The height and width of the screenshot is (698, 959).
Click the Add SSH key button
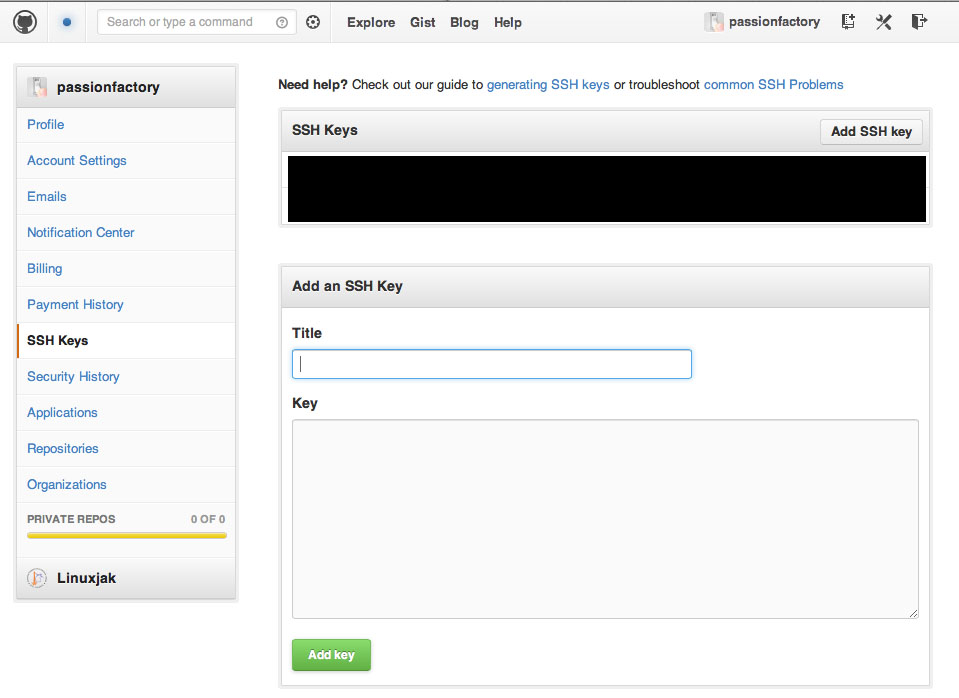click(871, 132)
